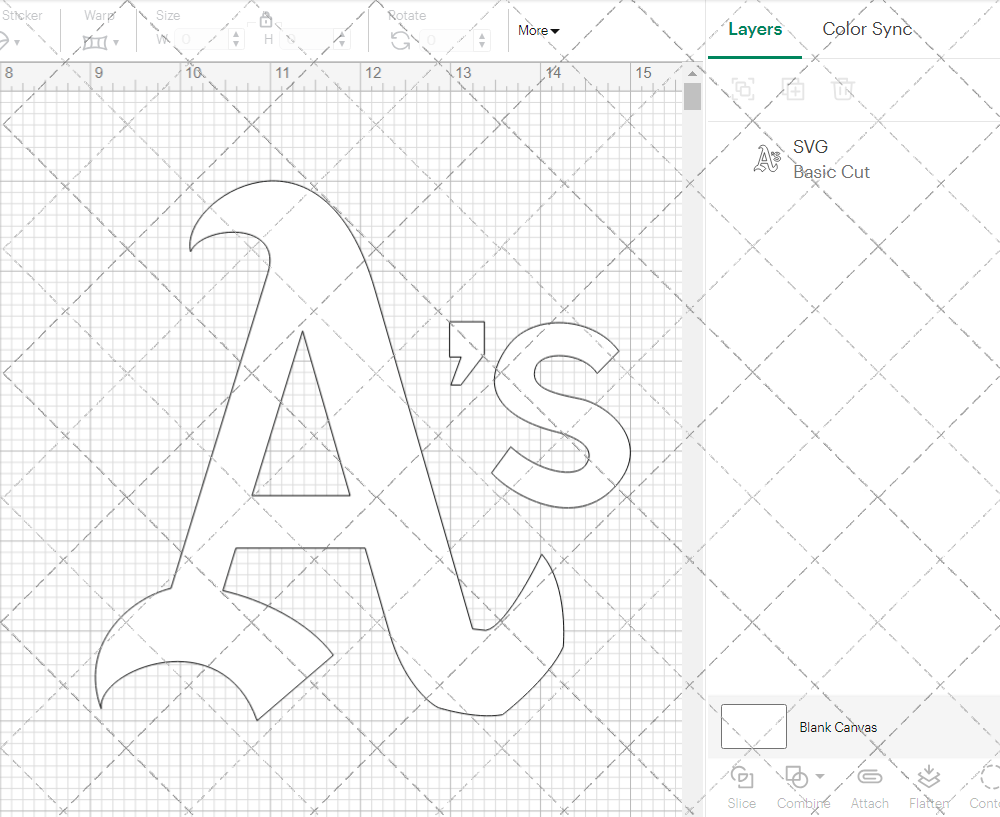Image resolution: width=1000 pixels, height=817 pixels.
Task: Switch to the Layers tab
Action: pyautogui.click(x=755, y=29)
